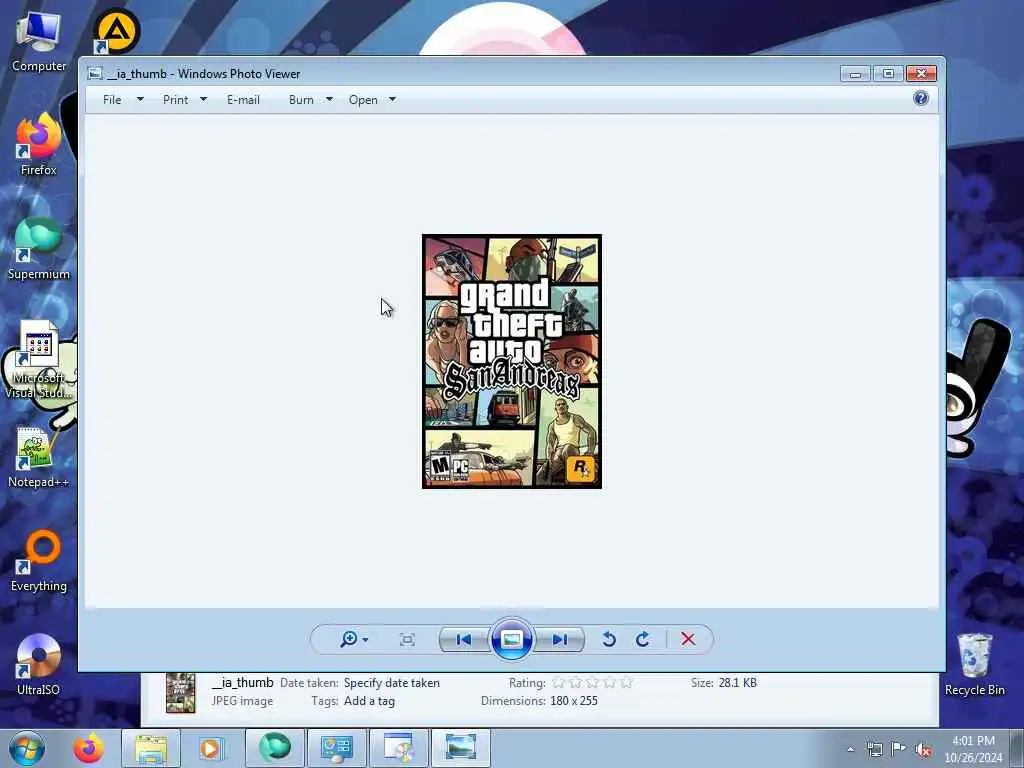Open the taskbar clock and date
The height and width of the screenshot is (768, 1024).
973,749
